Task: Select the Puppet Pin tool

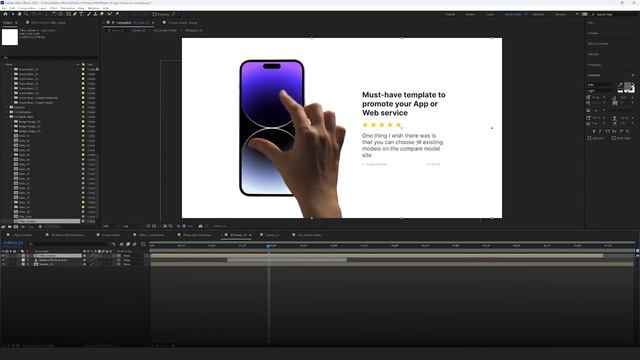Action: [x=117, y=14]
